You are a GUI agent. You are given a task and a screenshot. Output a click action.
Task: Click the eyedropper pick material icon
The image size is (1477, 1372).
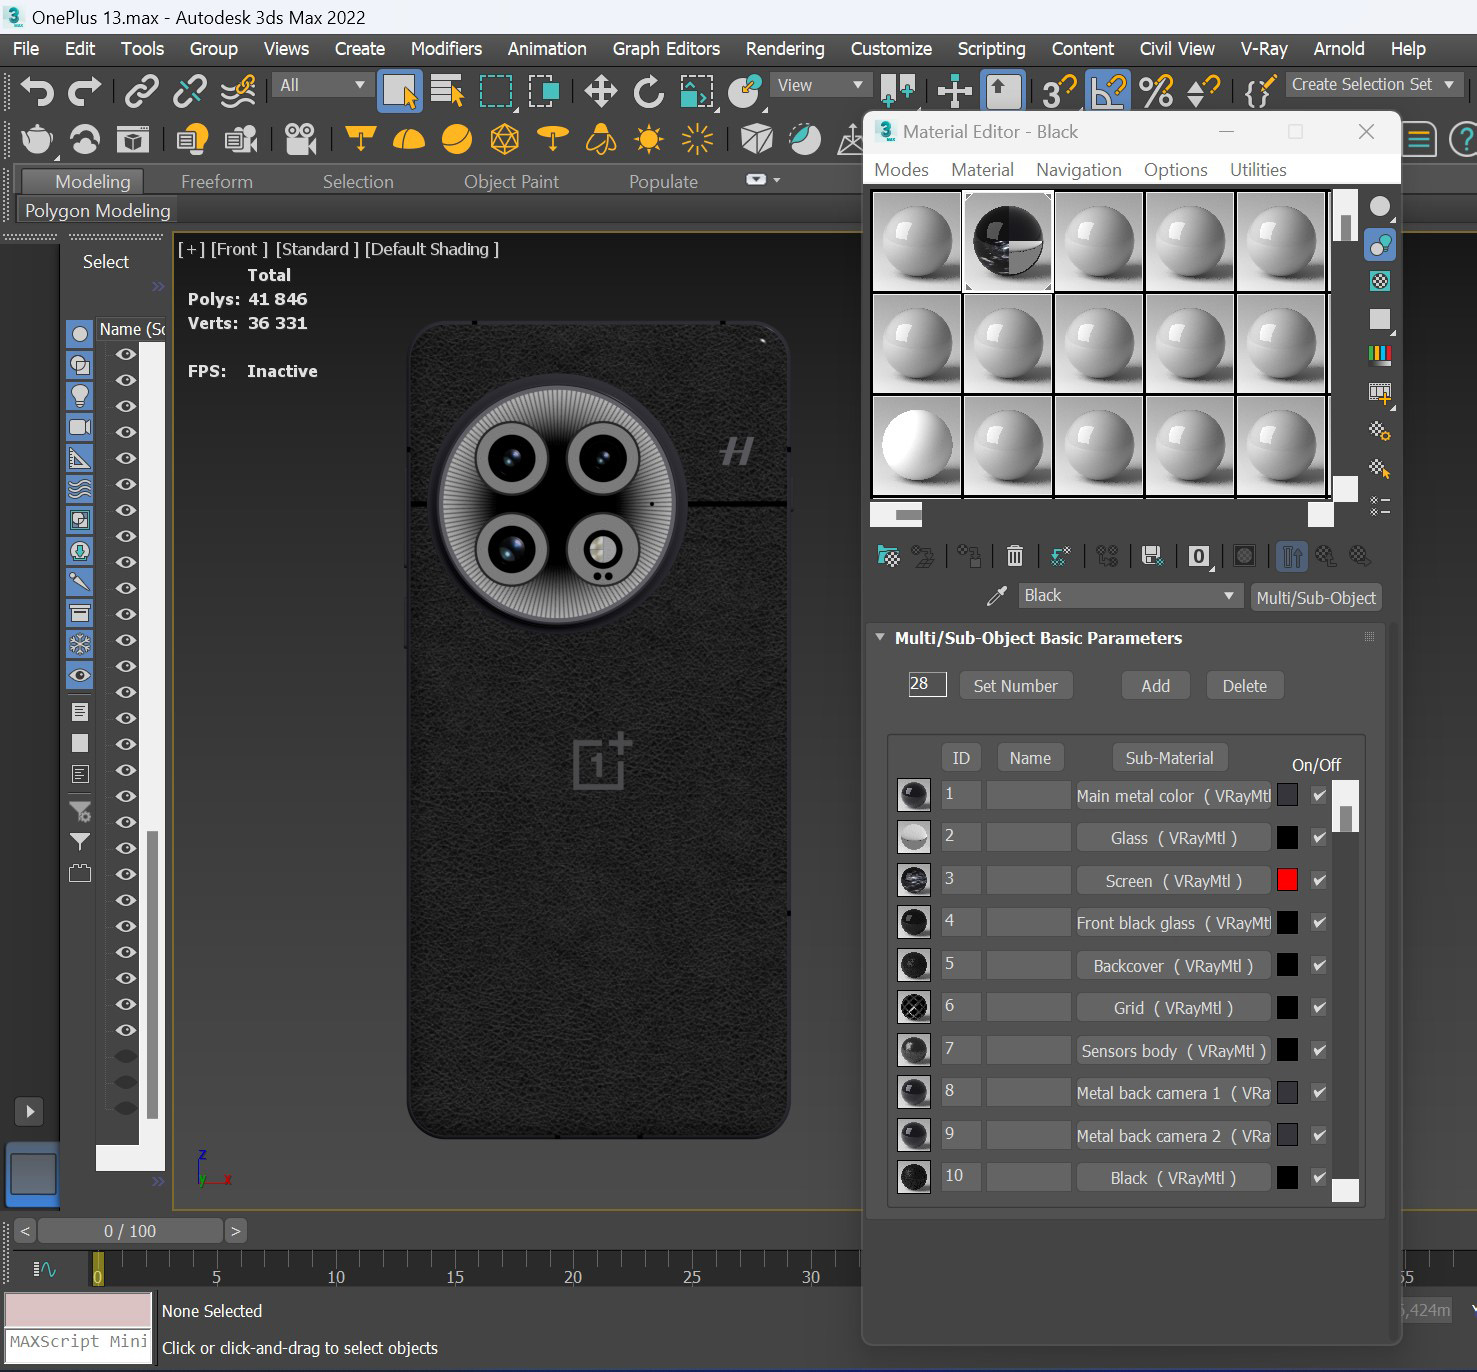[996, 597]
